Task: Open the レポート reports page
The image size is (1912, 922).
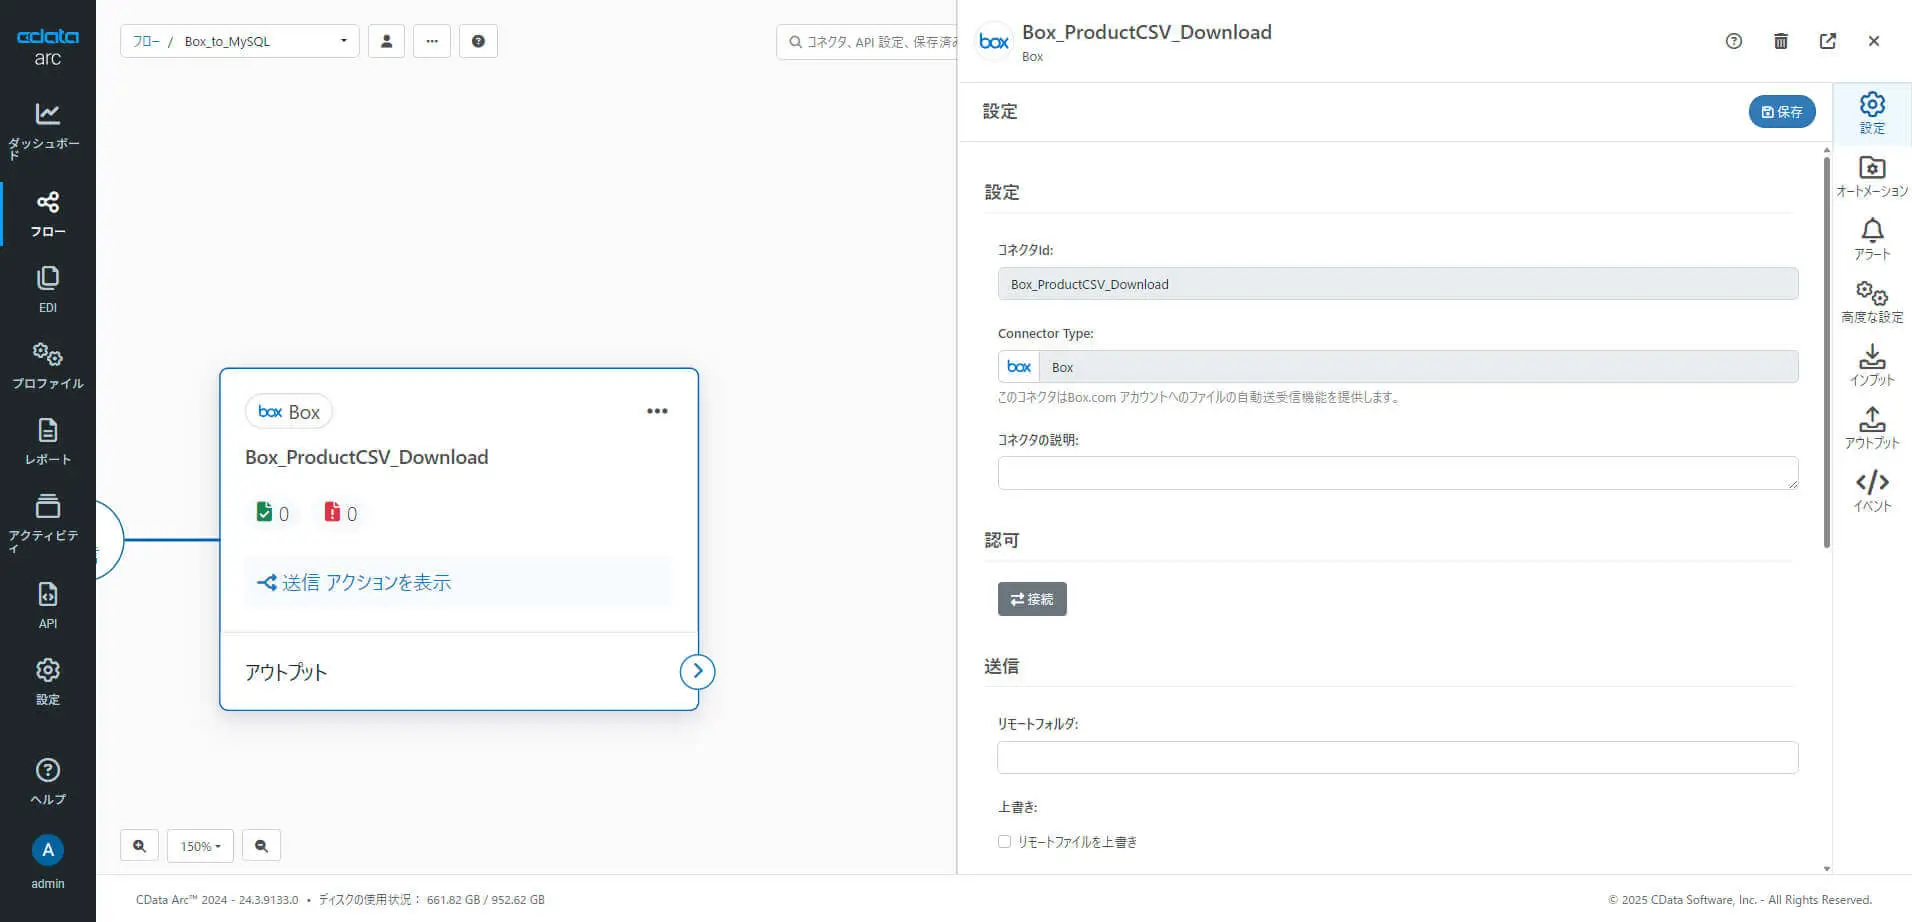Action: (47, 441)
